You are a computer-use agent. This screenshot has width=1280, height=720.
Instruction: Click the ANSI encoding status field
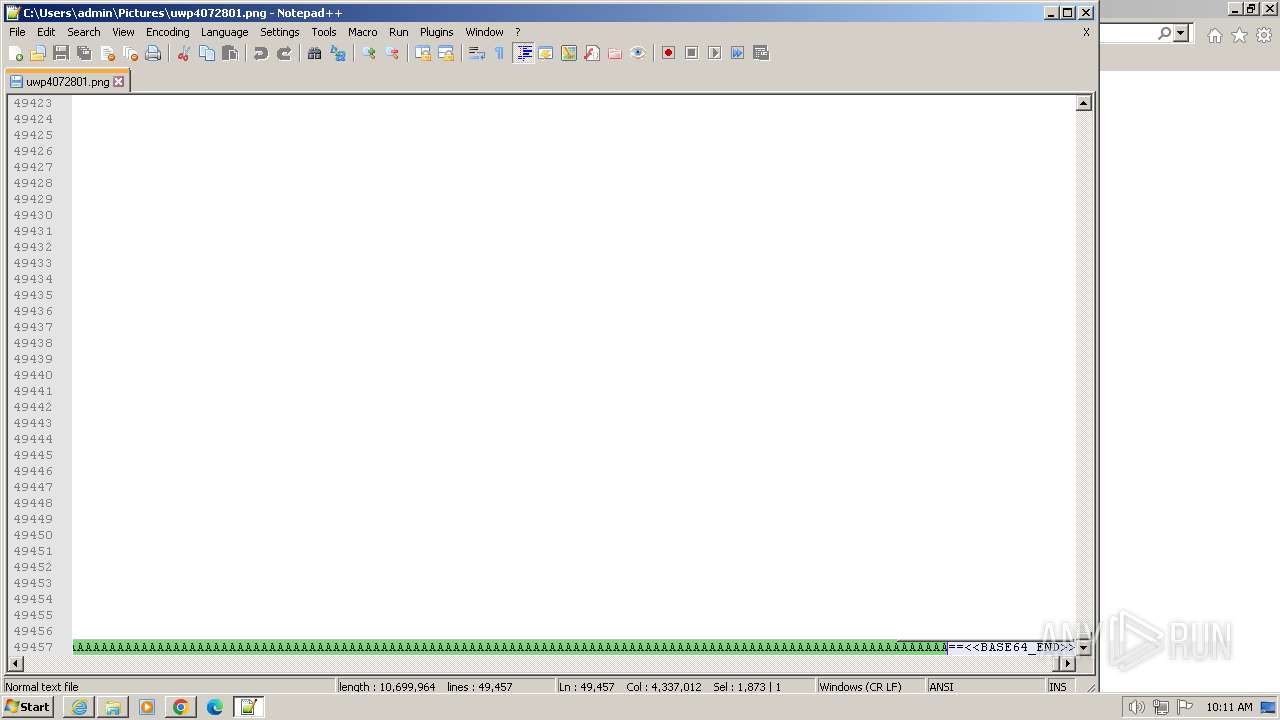point(985,687)
